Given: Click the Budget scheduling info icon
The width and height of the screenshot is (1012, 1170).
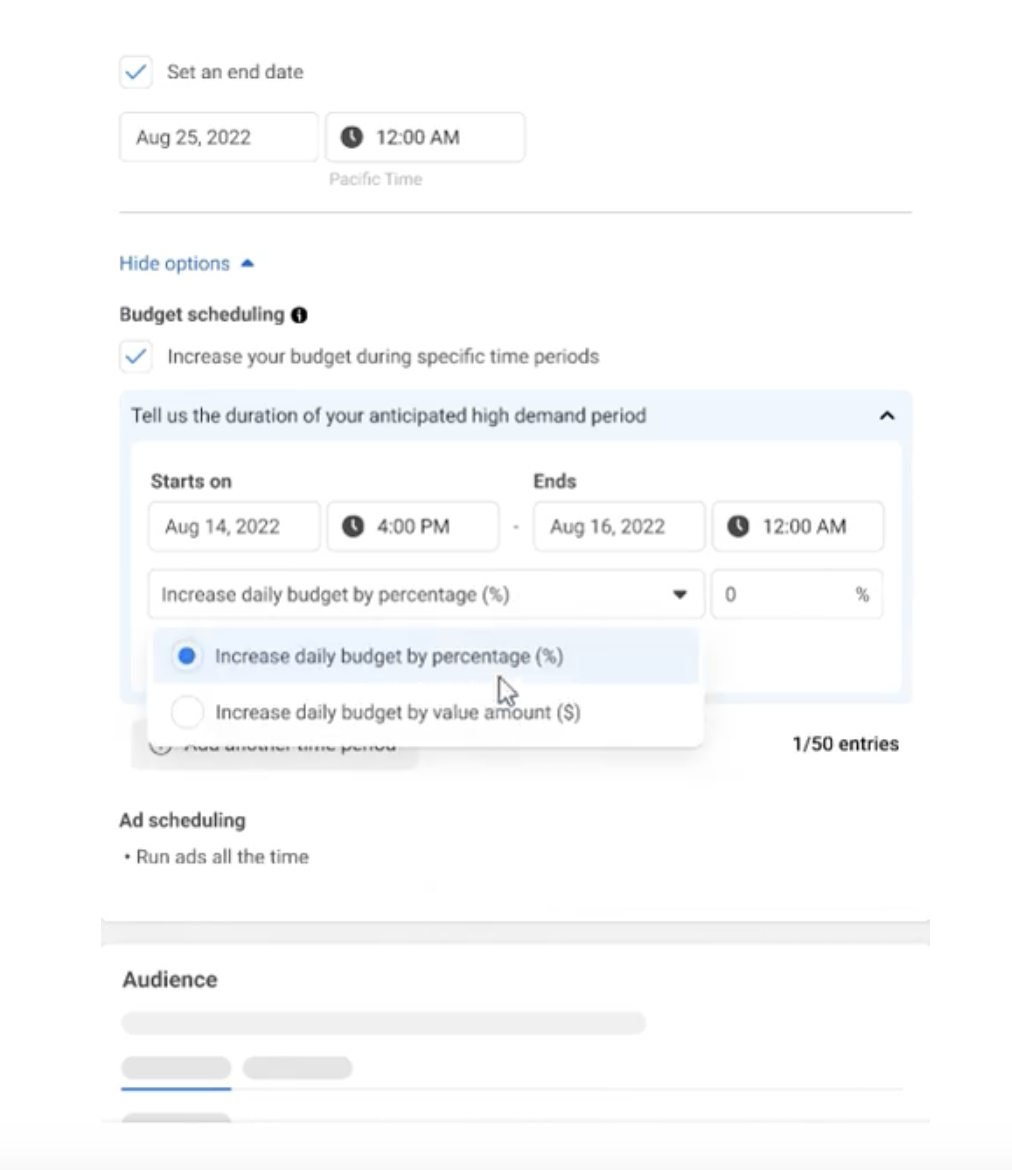Looking at the screenshot, I should (299, 315).
